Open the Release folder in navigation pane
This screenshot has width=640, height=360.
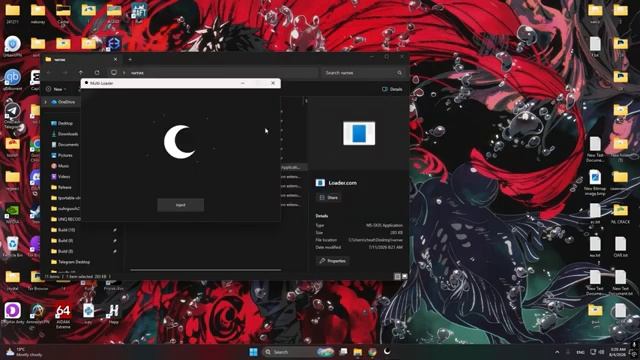pos(61,187)
